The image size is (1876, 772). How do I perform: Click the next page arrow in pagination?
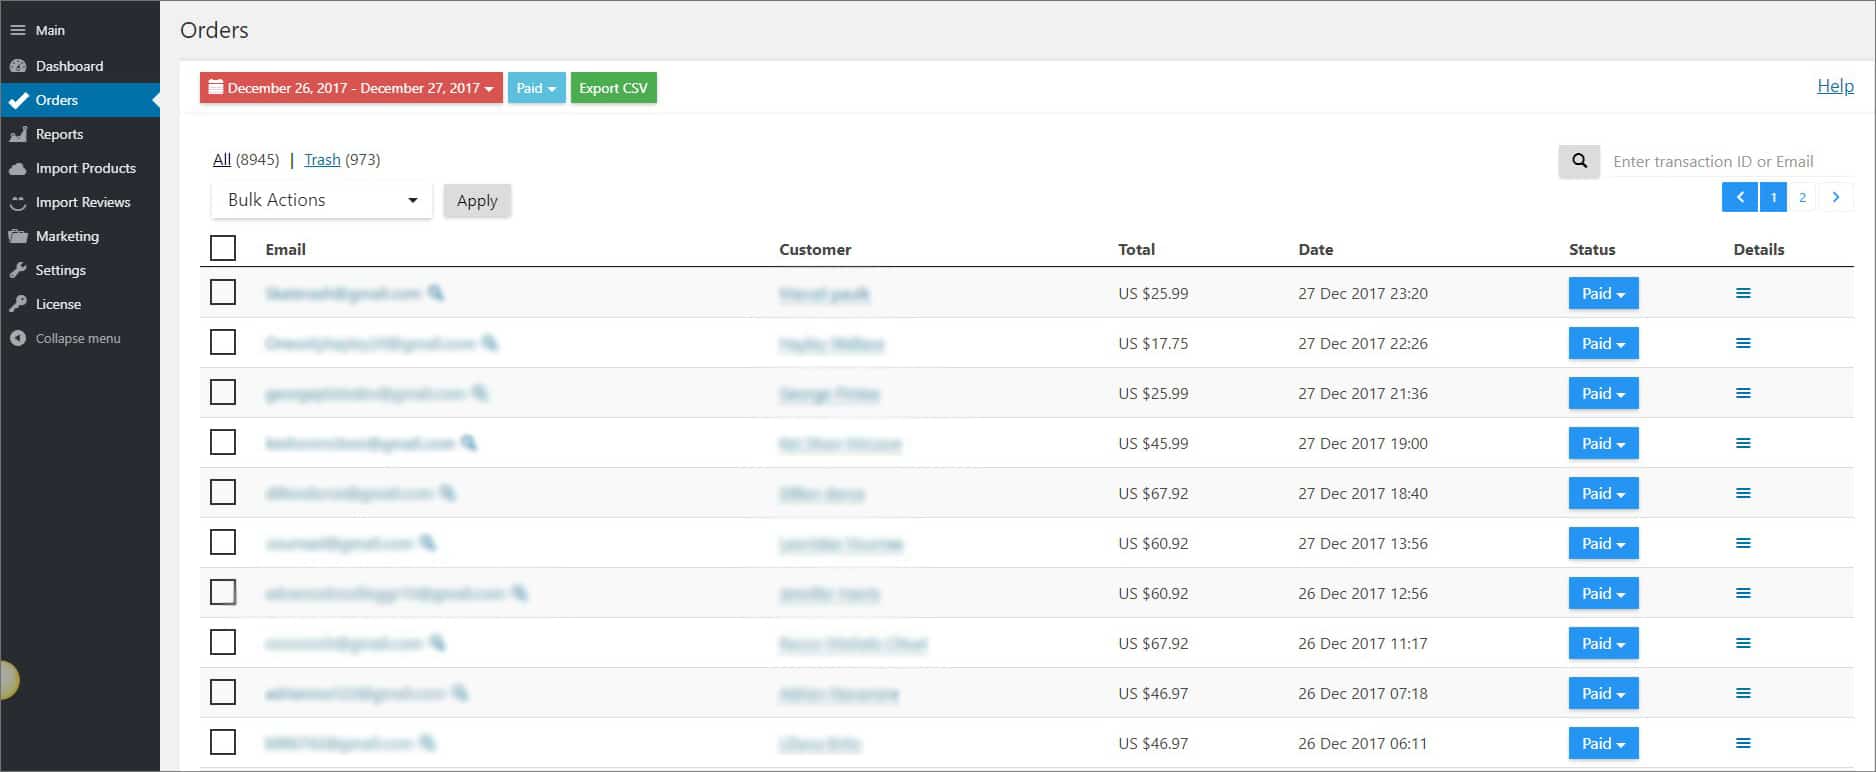(x=1835, y=197)
